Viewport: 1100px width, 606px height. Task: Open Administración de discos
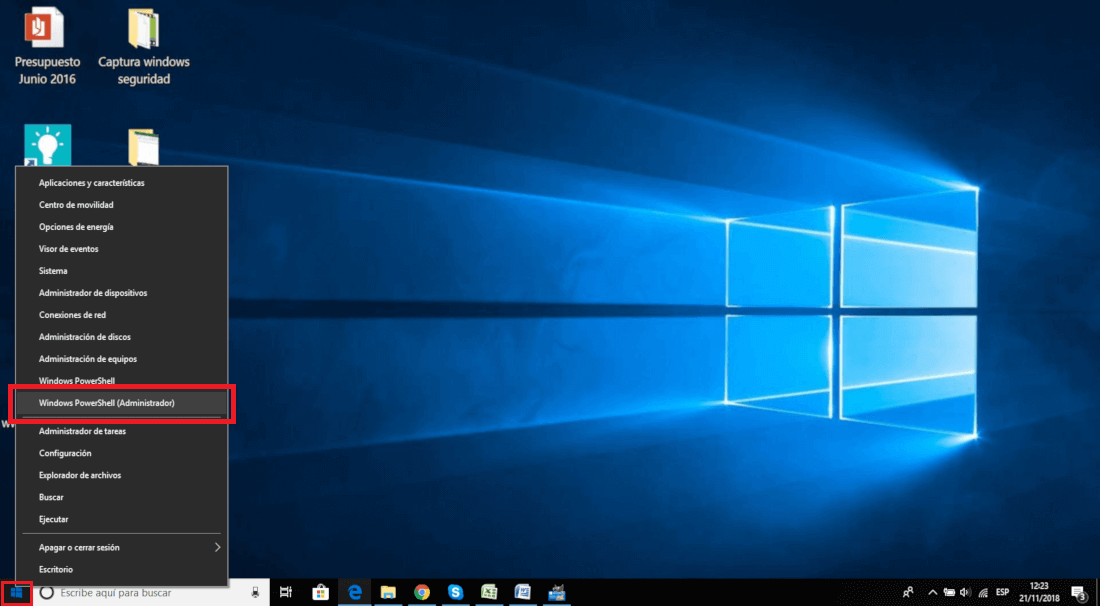tap(122, 337)
